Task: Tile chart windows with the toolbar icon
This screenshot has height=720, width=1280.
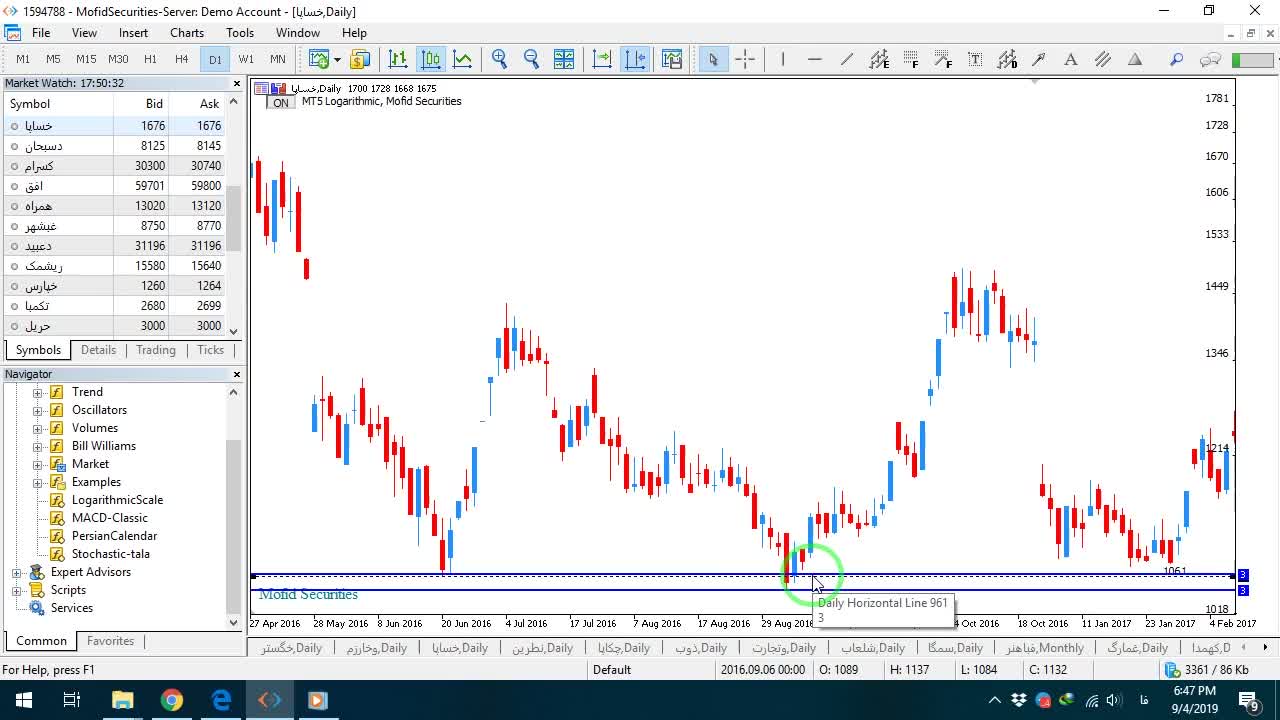Action: pos(564,59)
